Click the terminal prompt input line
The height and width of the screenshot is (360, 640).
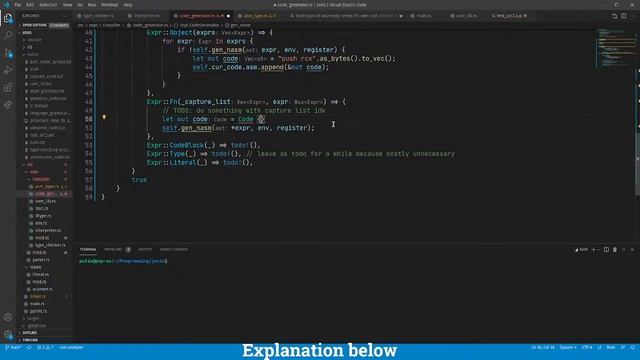click(123, 261)
